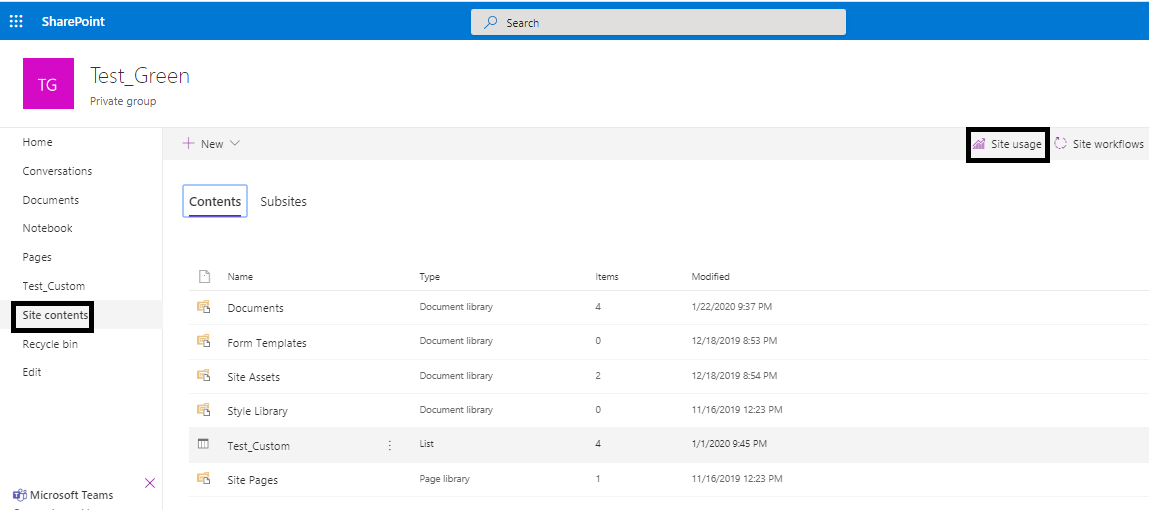
Task: Select the Contents tab
Action: pyautogui.click(x=215, y=202)
